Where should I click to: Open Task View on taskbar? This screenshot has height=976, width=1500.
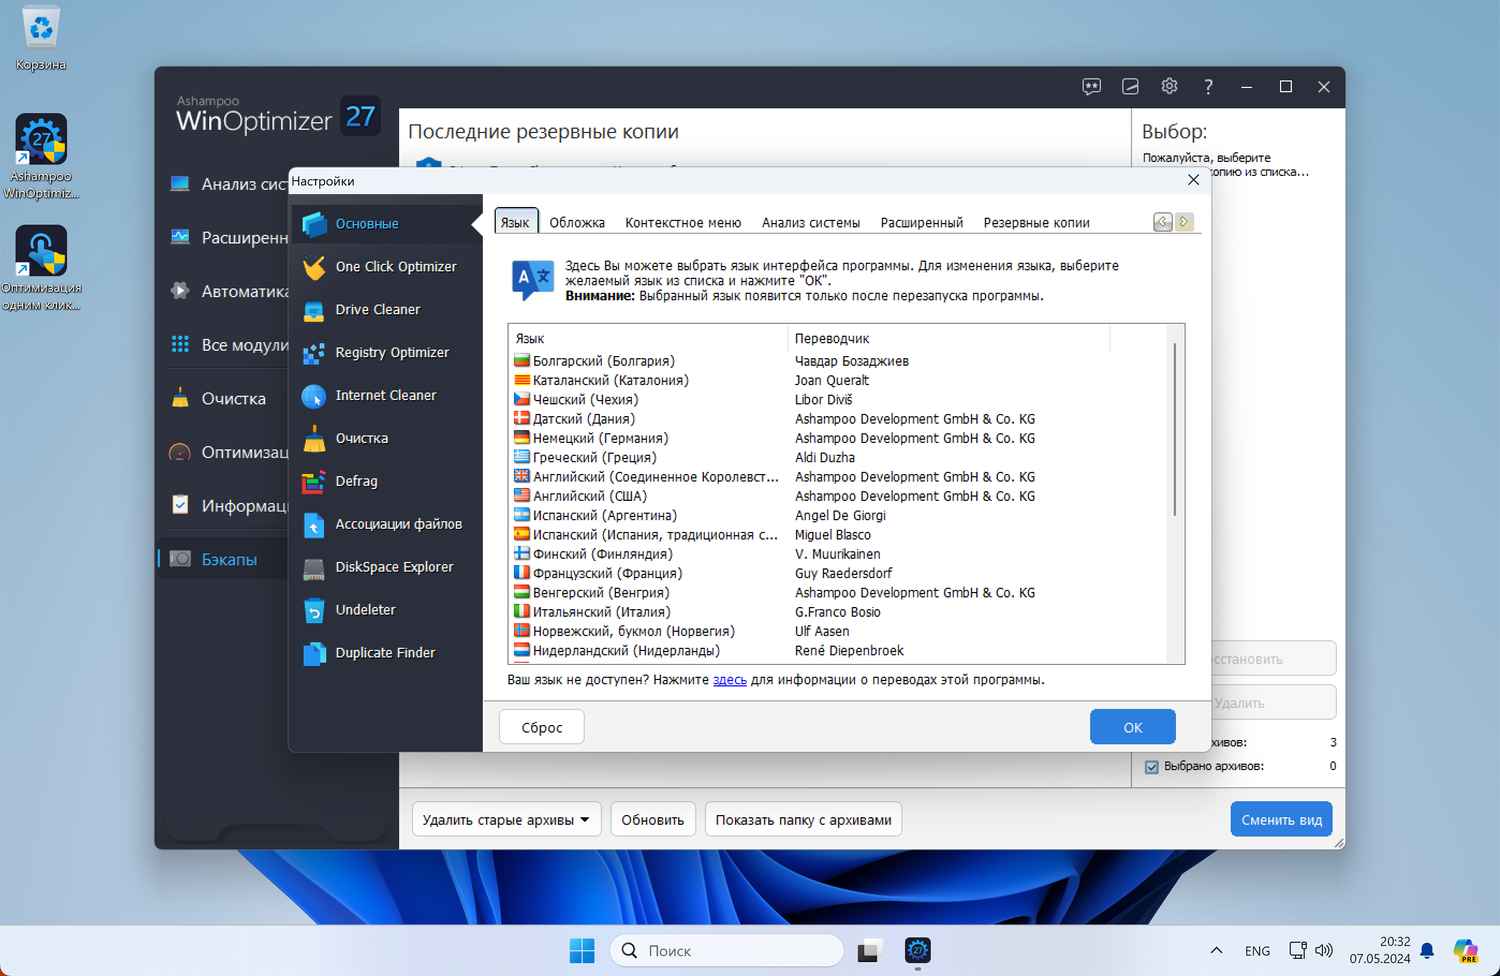868,951
